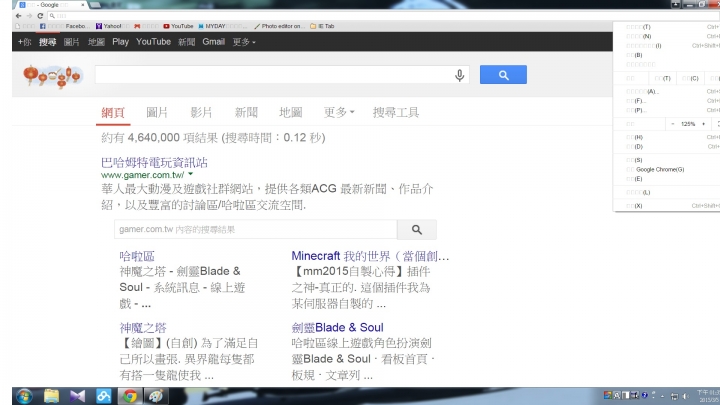Open YouTube in the Google black bar
This screenshot has width=720, height=405.
coord(153,42)
